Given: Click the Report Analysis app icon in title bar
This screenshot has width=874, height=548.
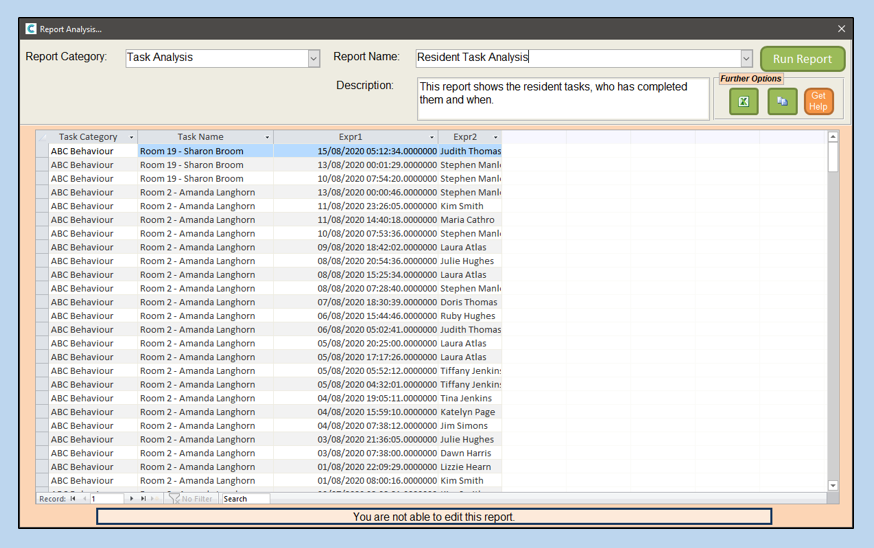Looking at the screenshot, I should point(31,29).
